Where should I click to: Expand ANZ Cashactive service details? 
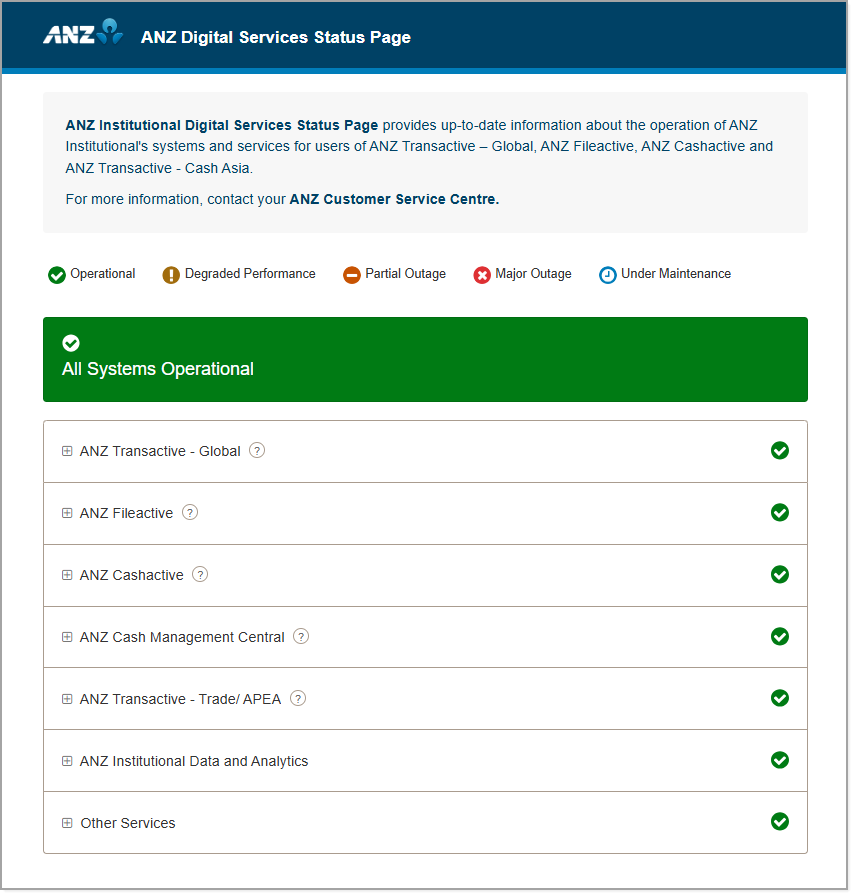[x=67, y=575]
